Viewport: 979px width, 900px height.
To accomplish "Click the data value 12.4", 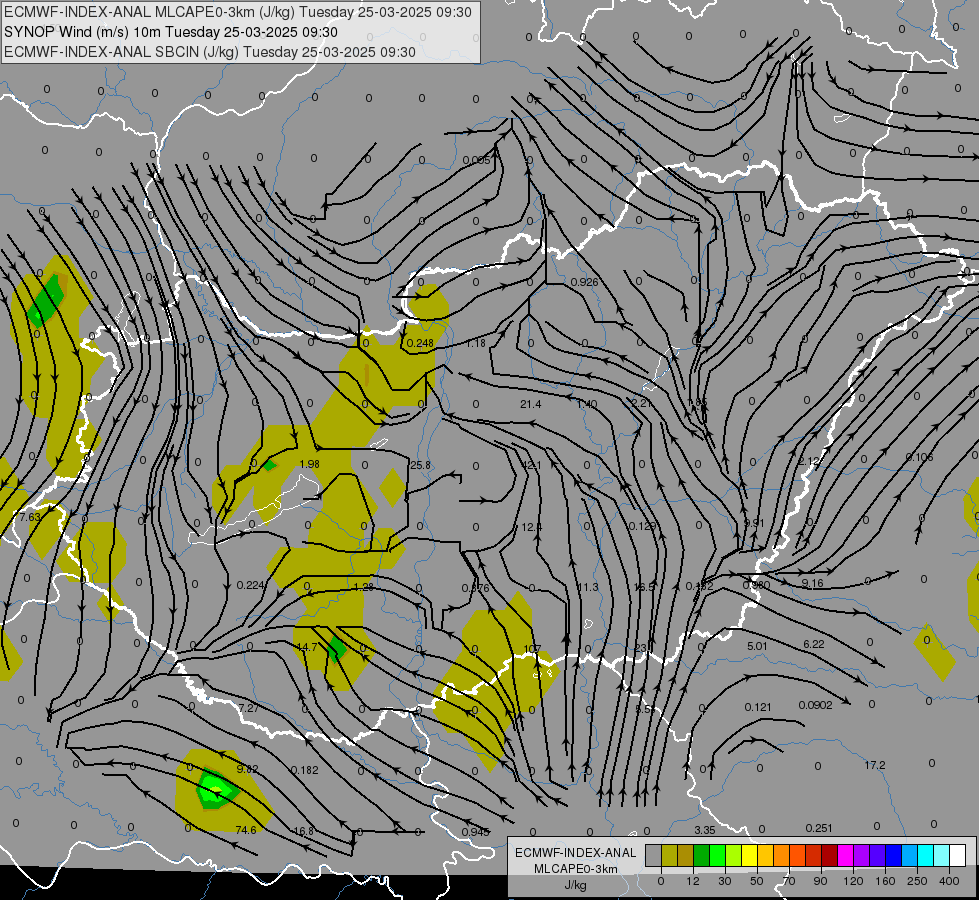I will (531, 527).
